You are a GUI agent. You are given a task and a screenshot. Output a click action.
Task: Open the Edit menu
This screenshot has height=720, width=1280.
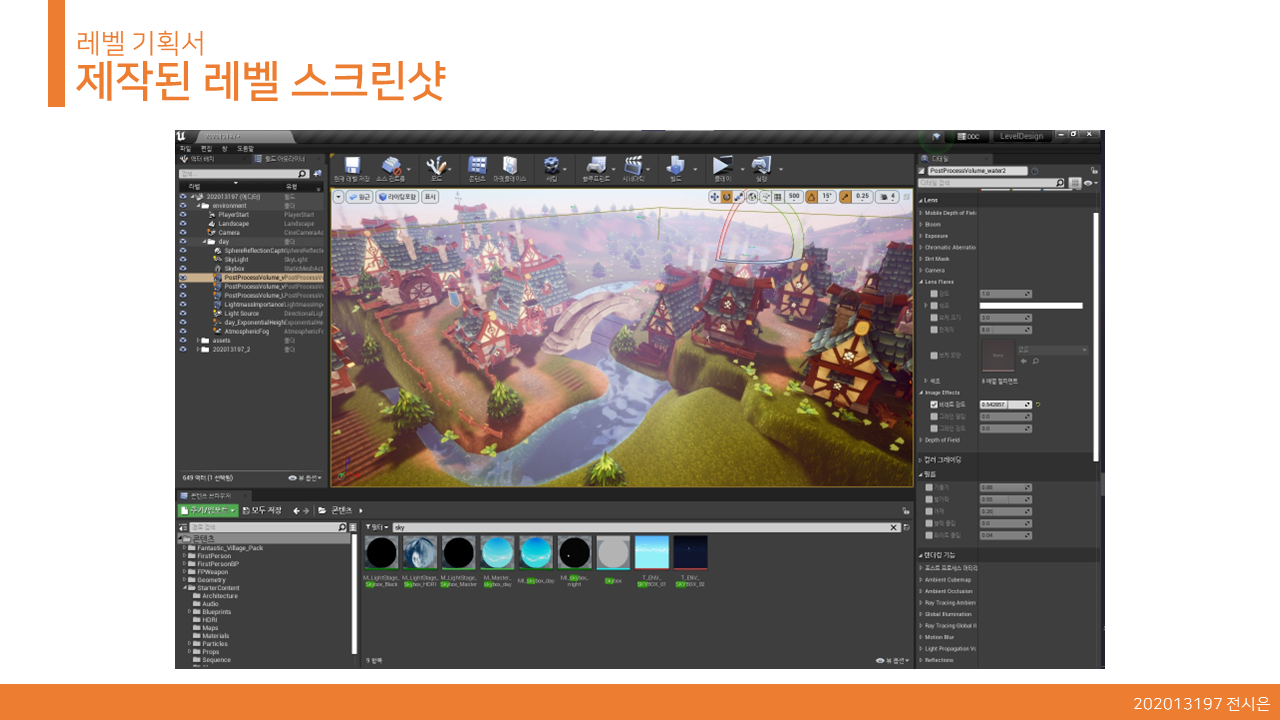click(x=206, y=148)
